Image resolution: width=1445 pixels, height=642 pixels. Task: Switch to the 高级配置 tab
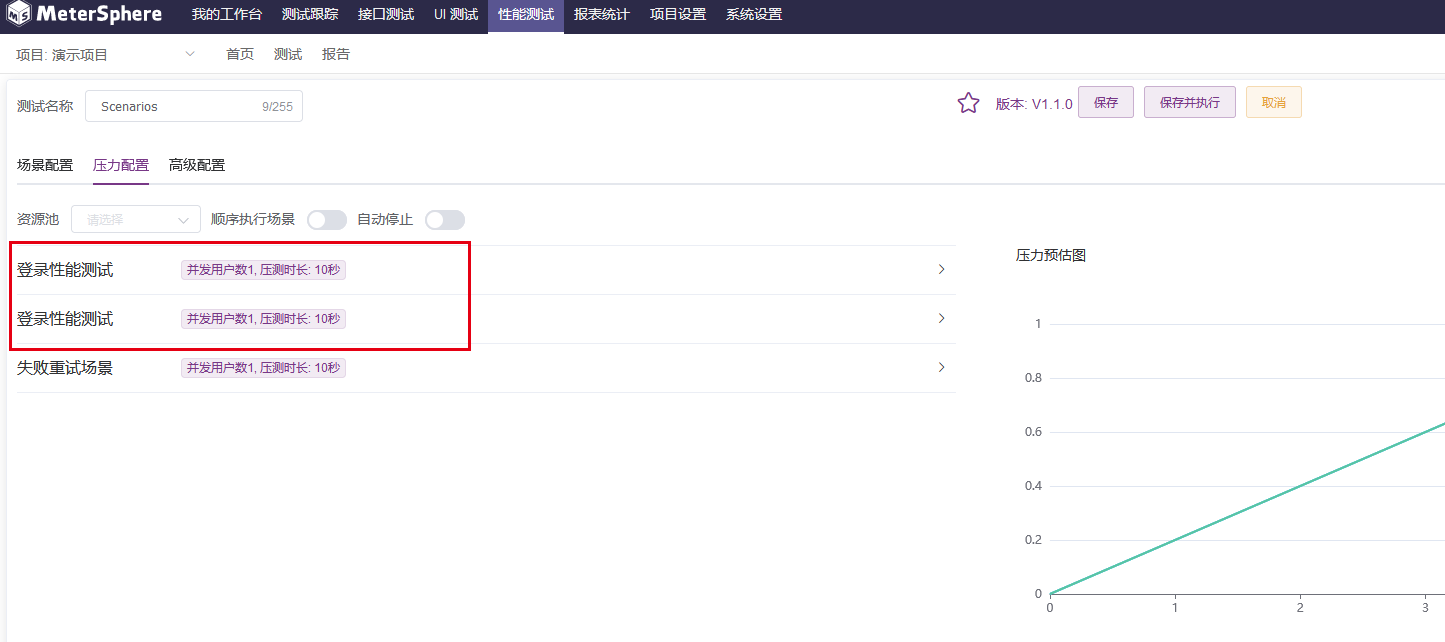pyautogui.click(x=197, y=165)
